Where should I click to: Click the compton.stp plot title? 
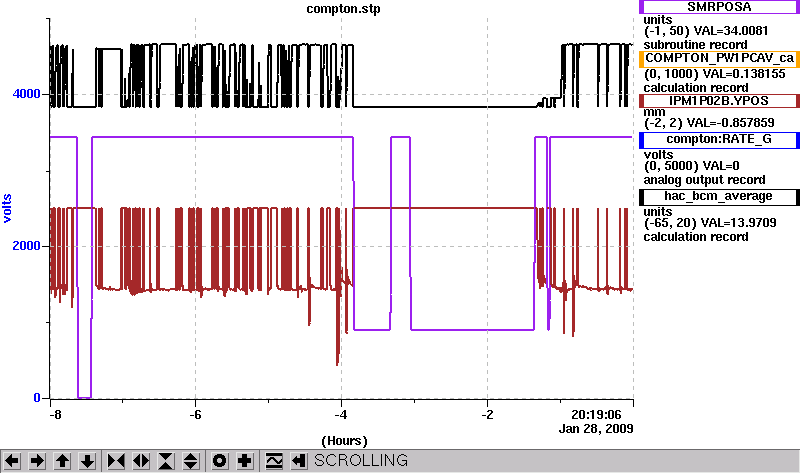click(343, 9)
